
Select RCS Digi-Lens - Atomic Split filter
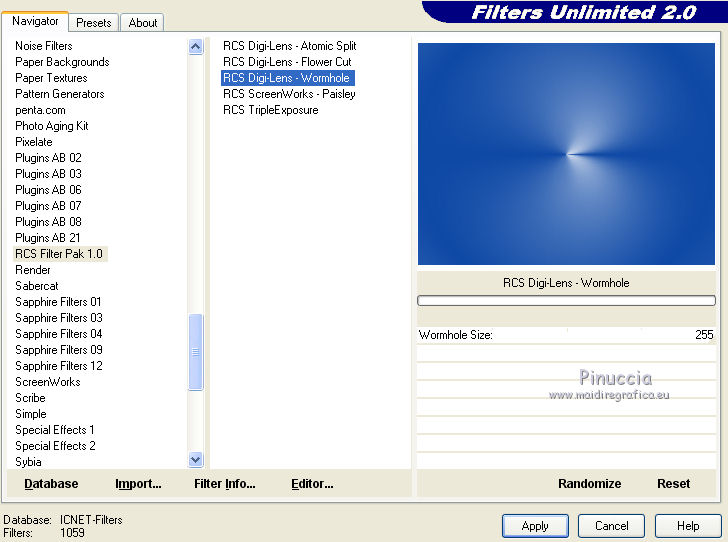tap(289, 46)
